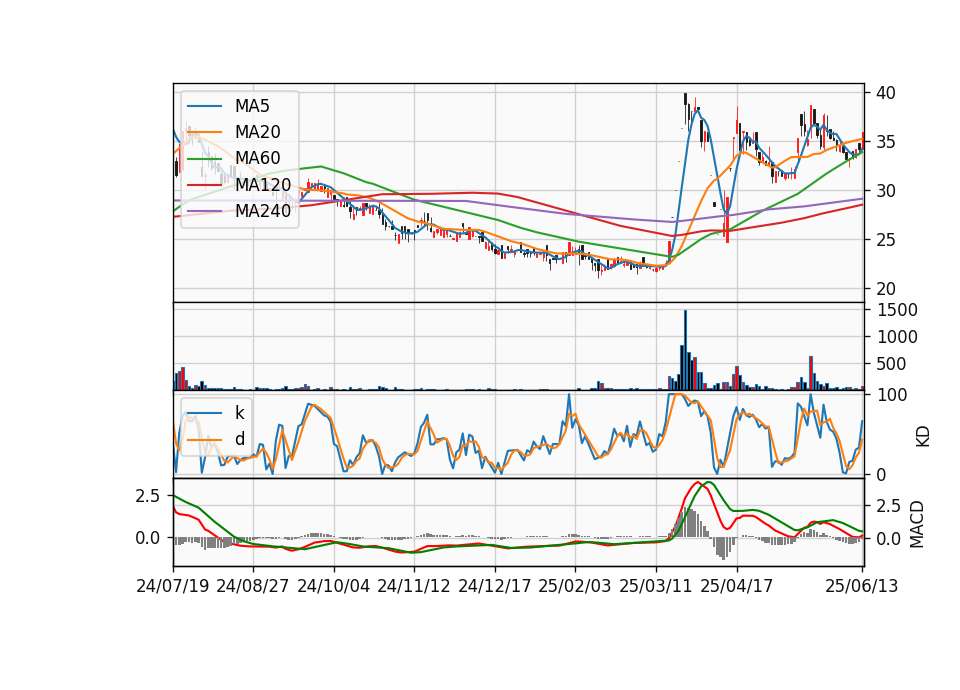Click the MACD left axis value 0.0
The image size is (960, 690).
click(x=148, y=538)
